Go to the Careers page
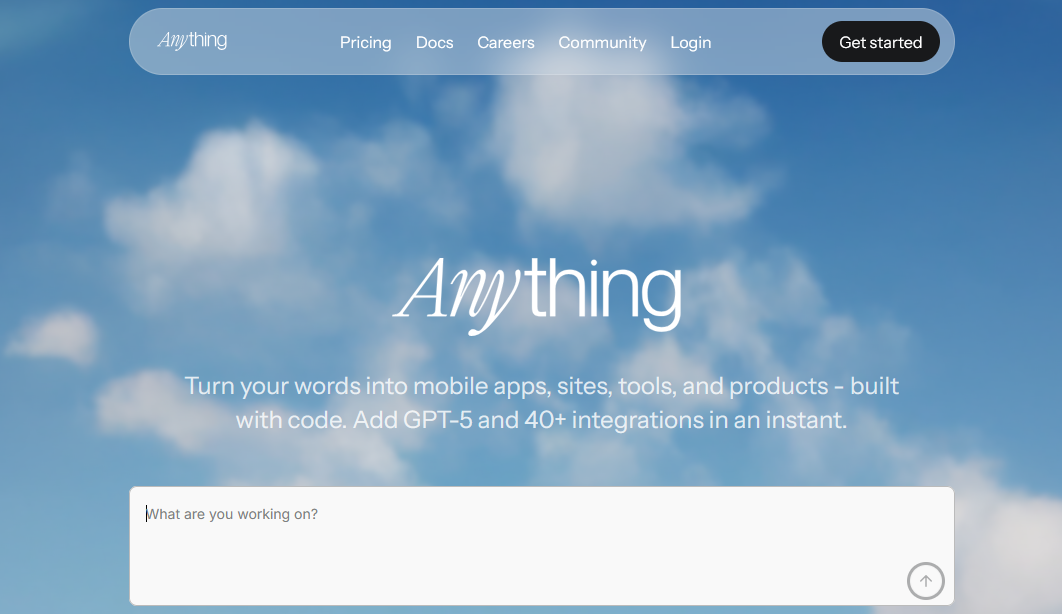The image size is (1062, 614). [x=505, y=43]
